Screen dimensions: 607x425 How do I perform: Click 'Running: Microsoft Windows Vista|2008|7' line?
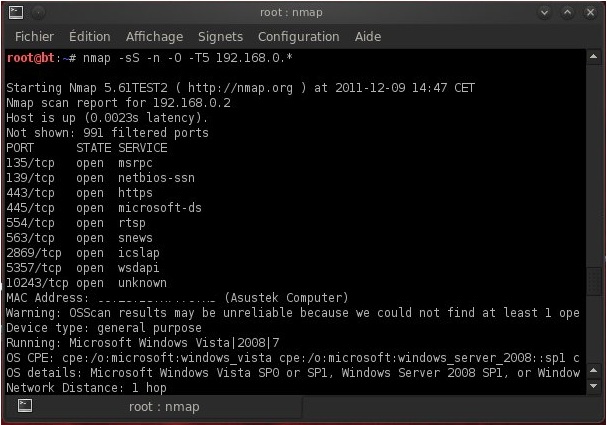click(143, 343)
